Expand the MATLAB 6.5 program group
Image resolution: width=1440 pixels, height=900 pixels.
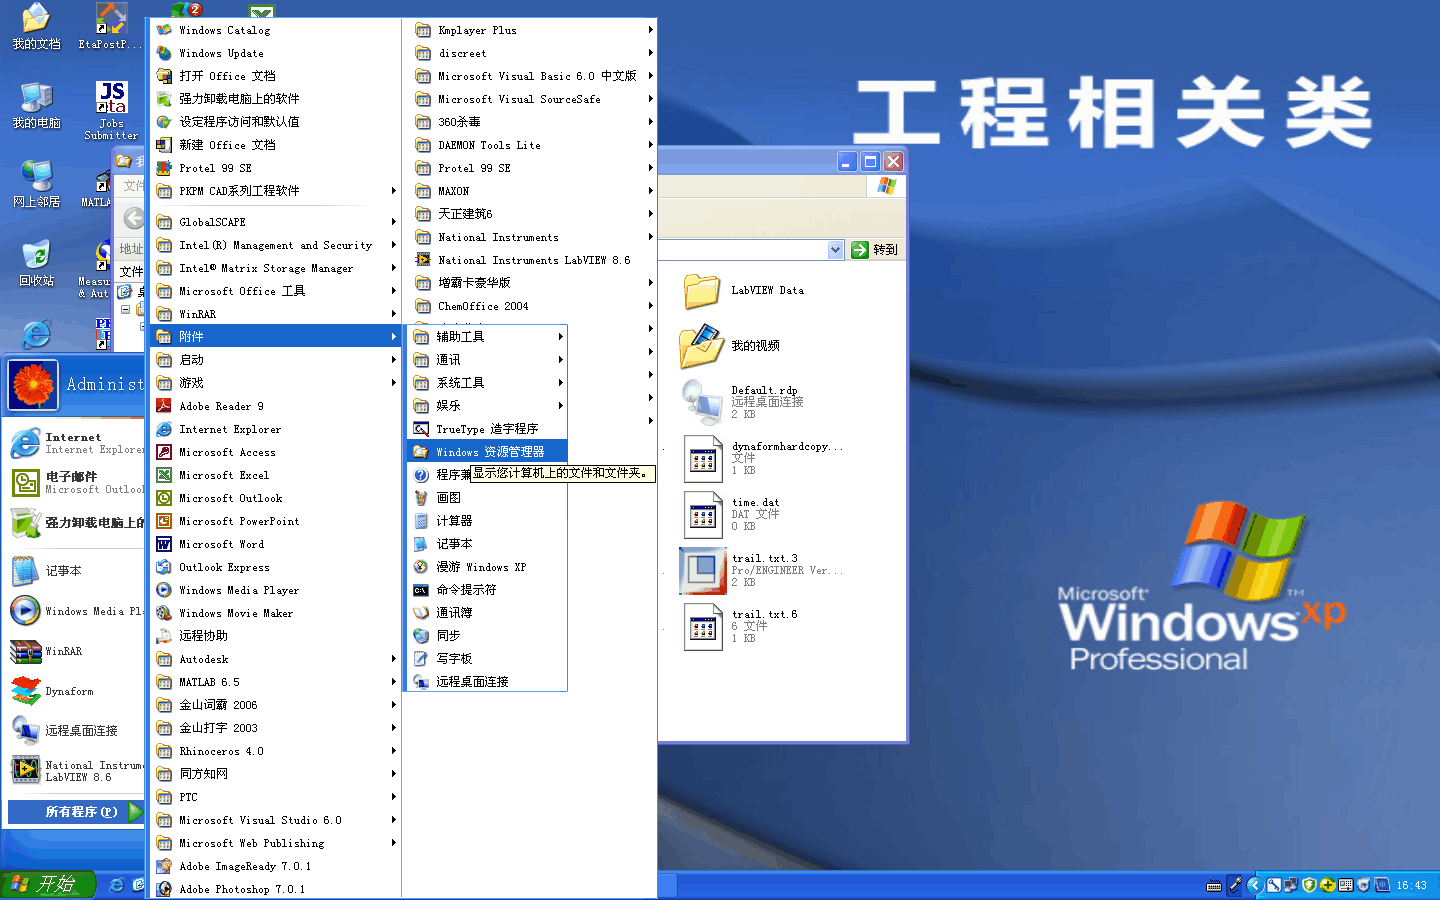pyautogui.click(x=276, y=682)
